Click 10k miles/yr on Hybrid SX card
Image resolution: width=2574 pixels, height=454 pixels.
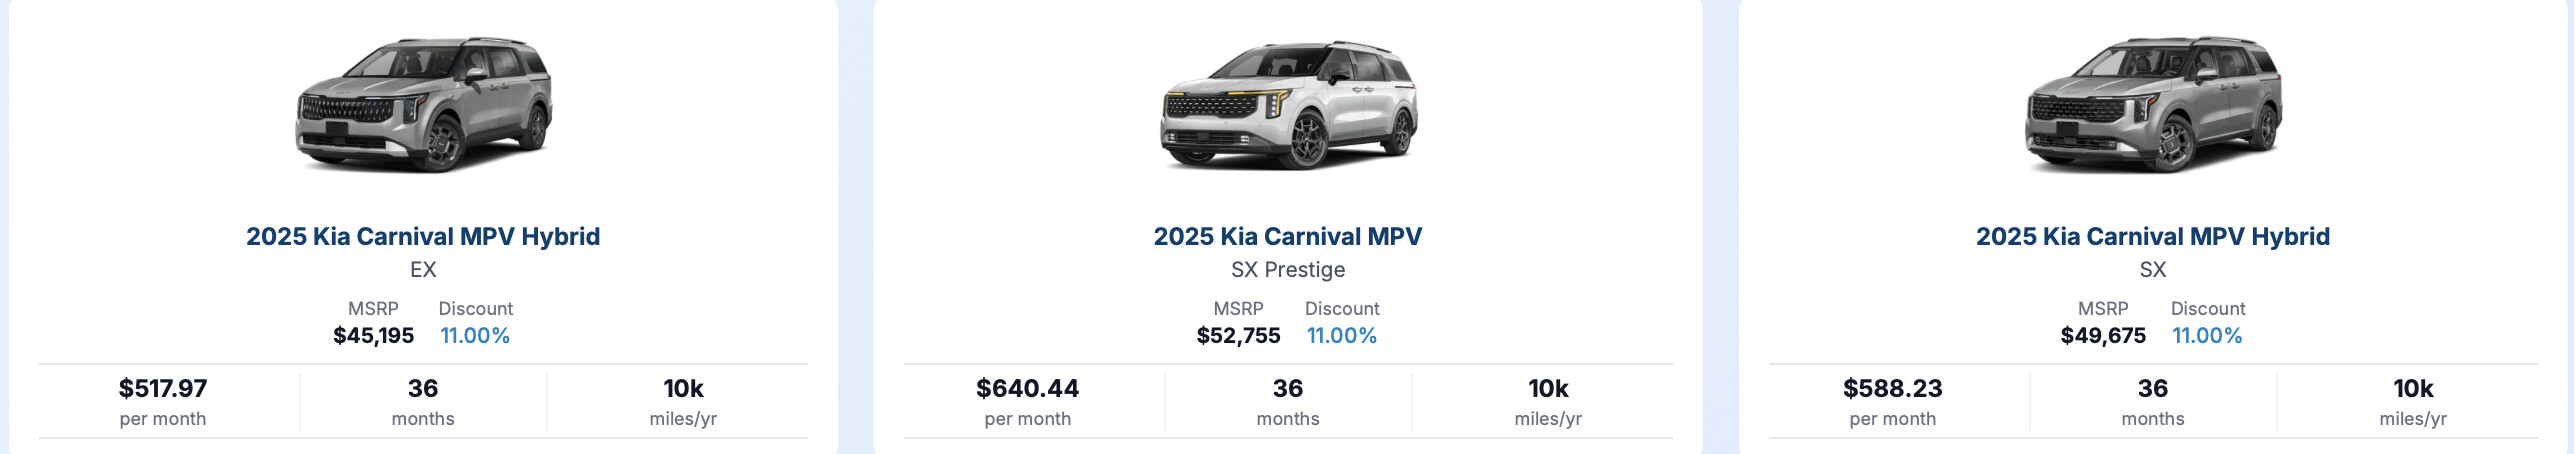point(2413,401)
